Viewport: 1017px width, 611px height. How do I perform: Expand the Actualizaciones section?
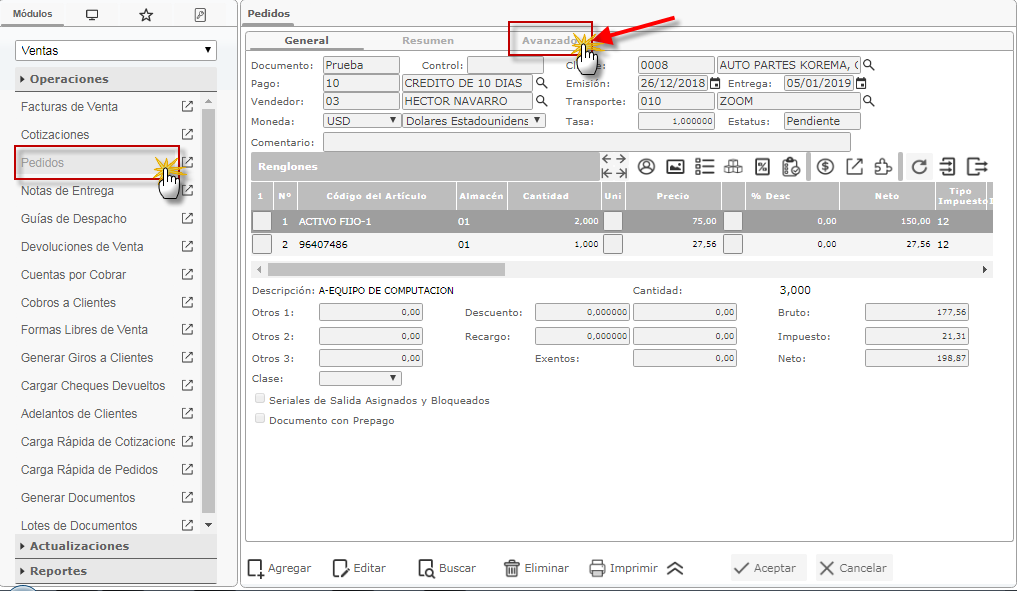tap(79, 546)
